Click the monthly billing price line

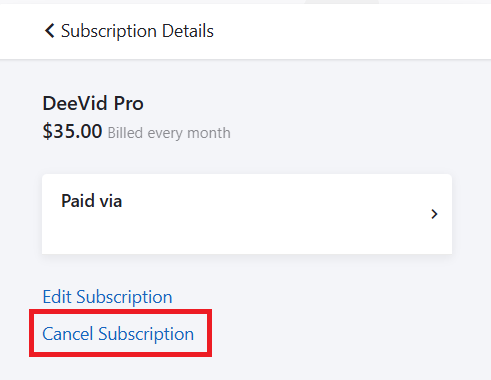coord(137,132)
